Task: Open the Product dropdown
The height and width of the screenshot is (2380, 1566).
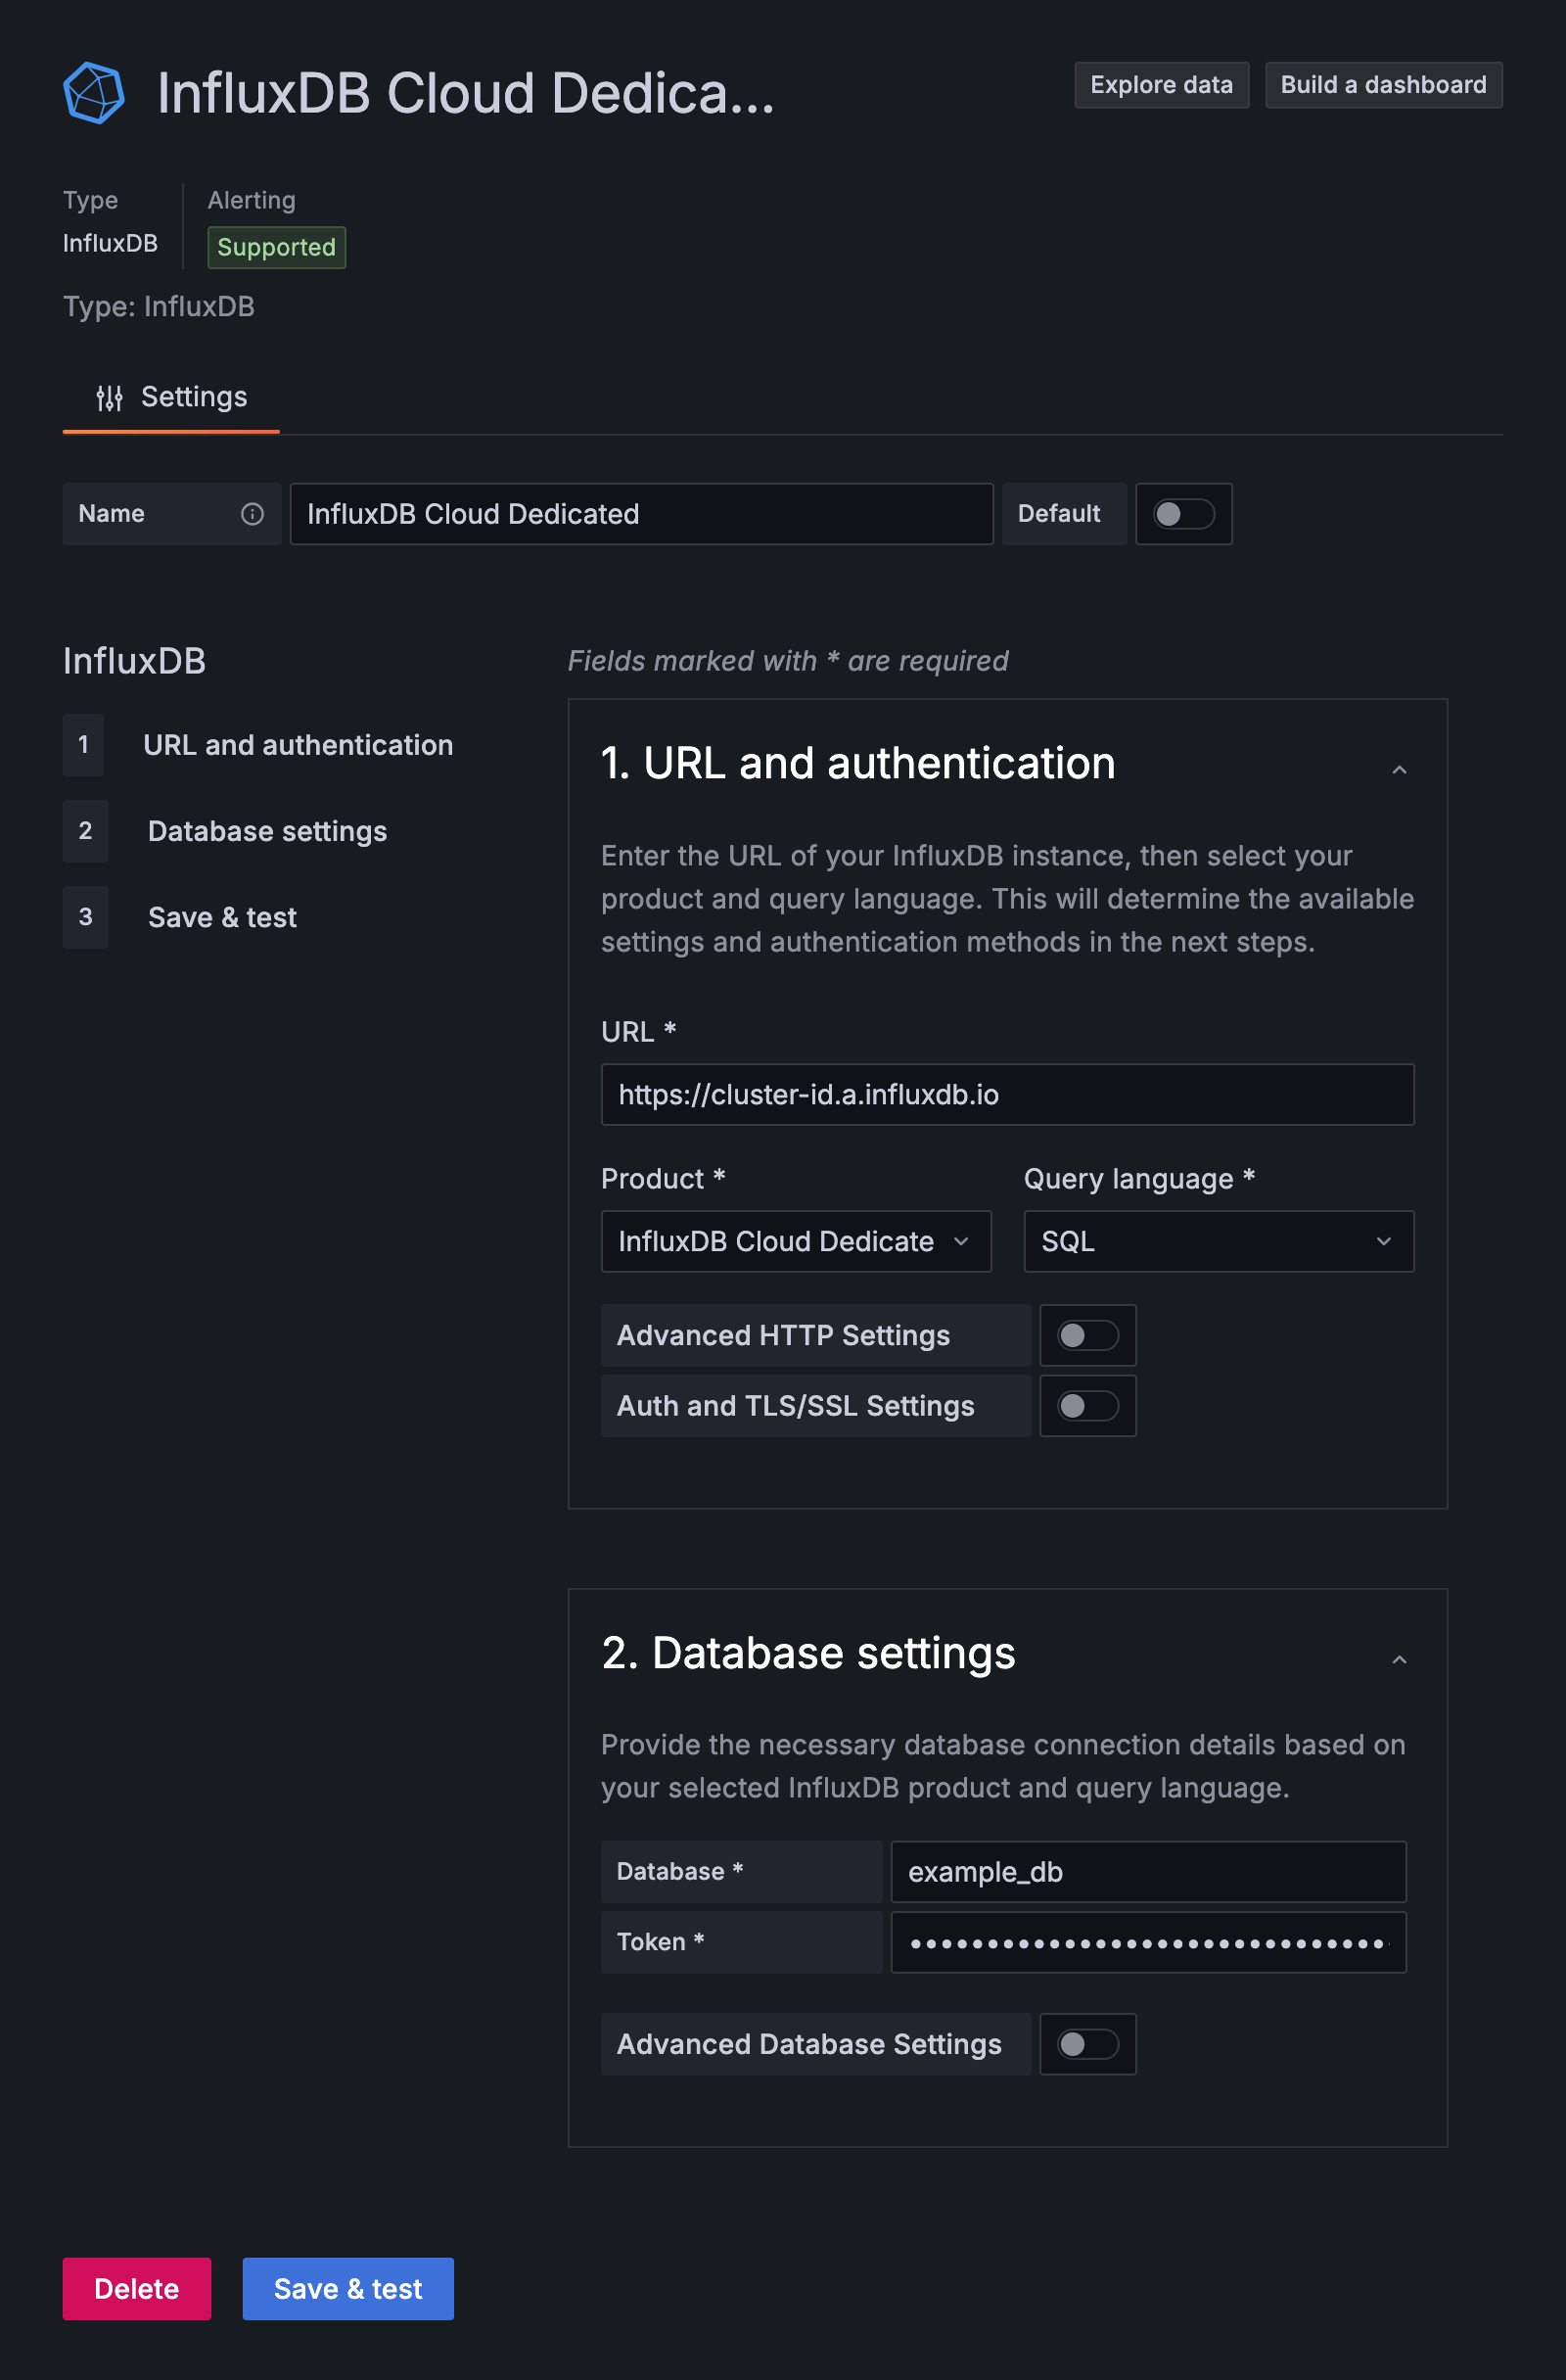Action: (x=795, y=1242)
